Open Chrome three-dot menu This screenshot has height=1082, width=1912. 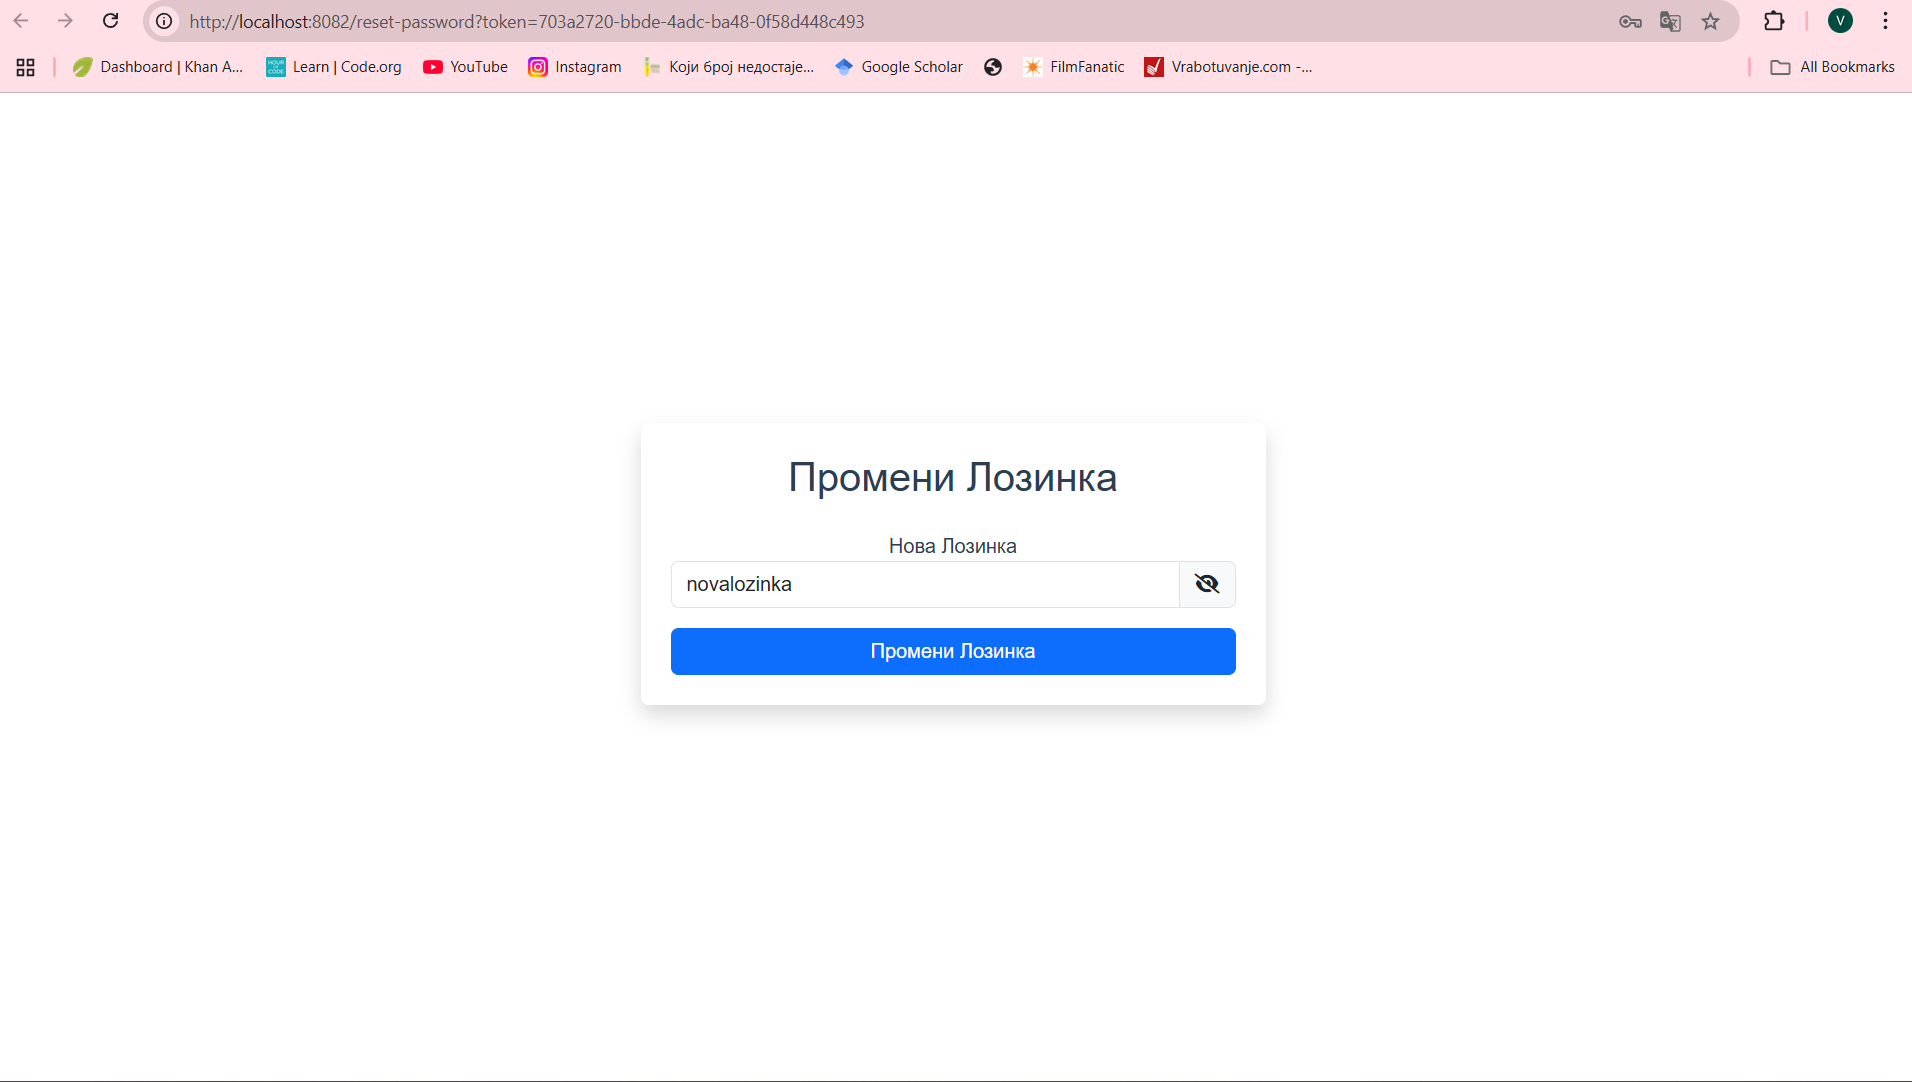click(1885, 21)
